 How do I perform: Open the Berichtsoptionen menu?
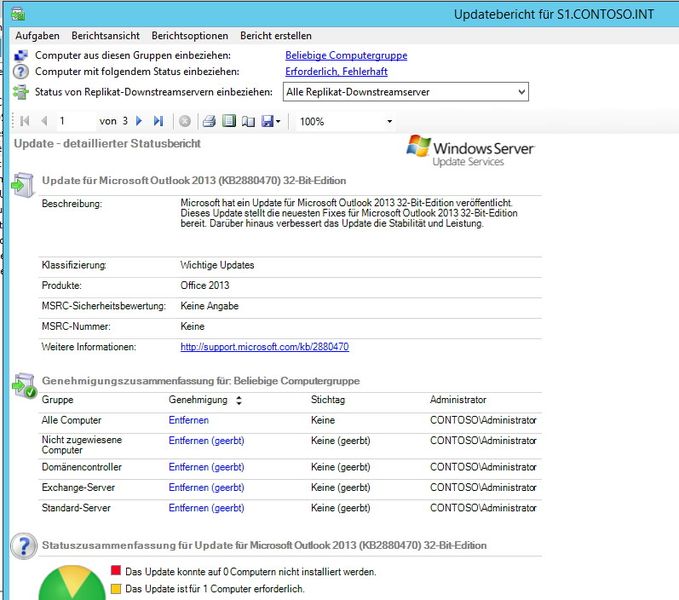[190, 35]
